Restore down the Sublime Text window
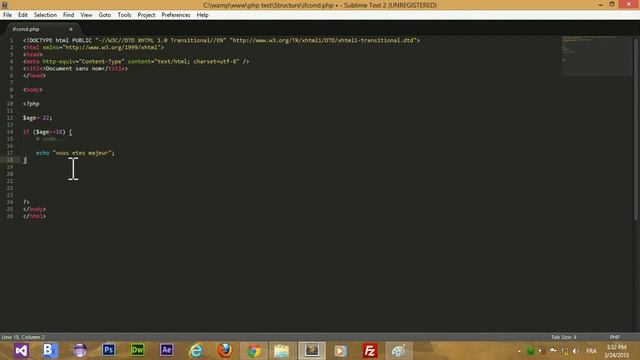This screenshot has width=640, height=360. (x=612, y=4)
